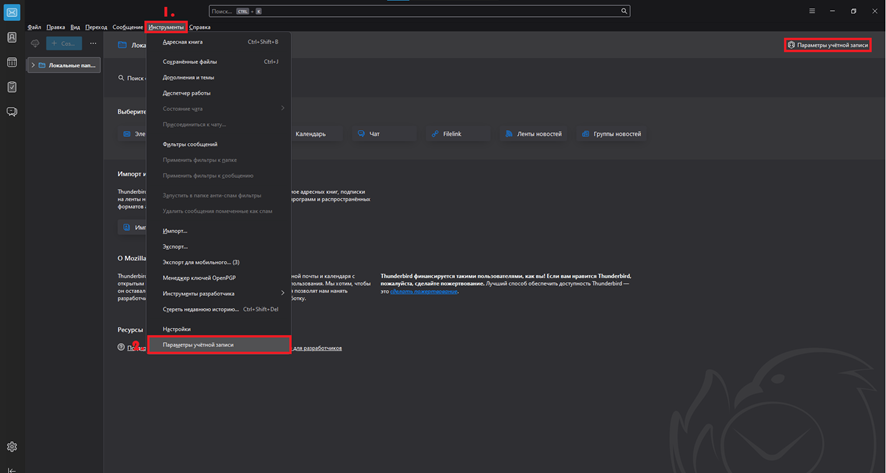The image size is (886, 473).
Task: Click the cloud get-messages icon
Action: coord(35,44)
